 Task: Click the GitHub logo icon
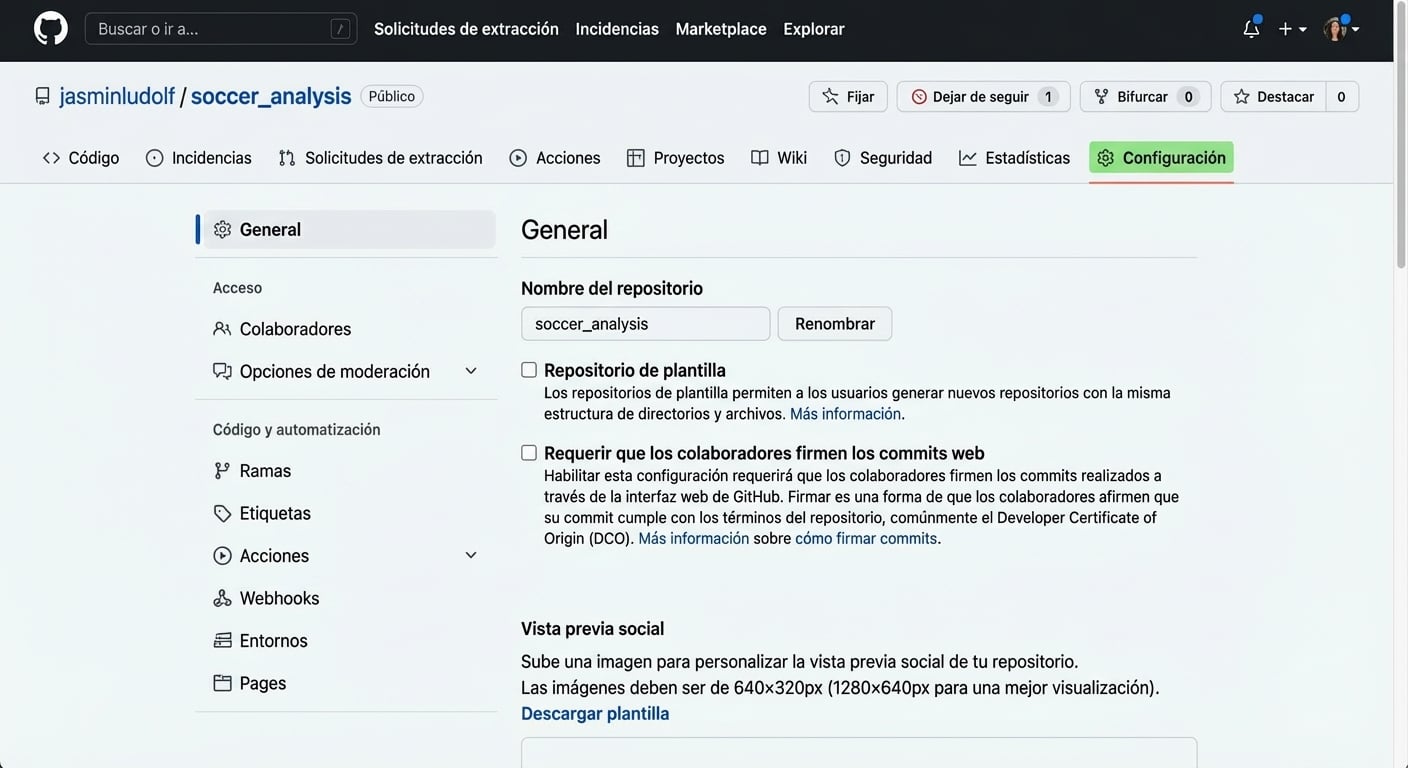click(50, 28)
